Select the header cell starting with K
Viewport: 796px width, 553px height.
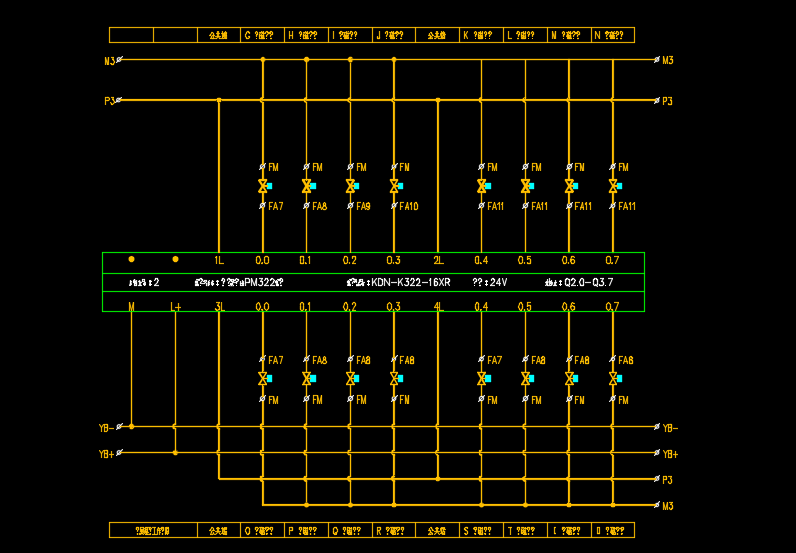pyautogui.click(x=481, y=35)
